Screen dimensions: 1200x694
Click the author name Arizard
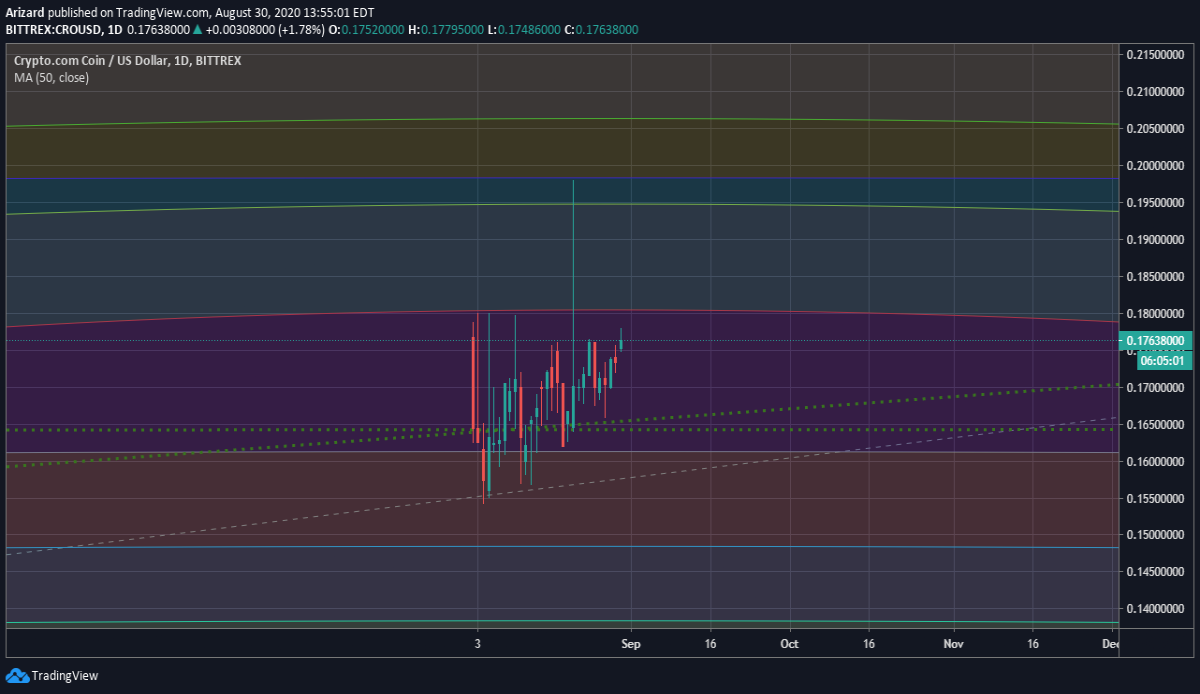(24, 13)
